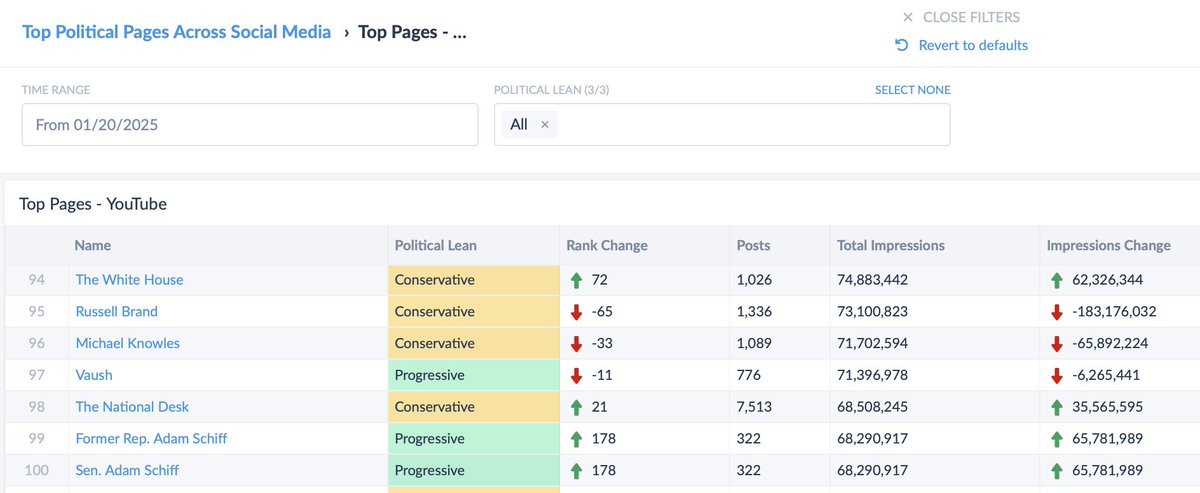Click SELECT NONE for Political Lean

coord(913,90)
